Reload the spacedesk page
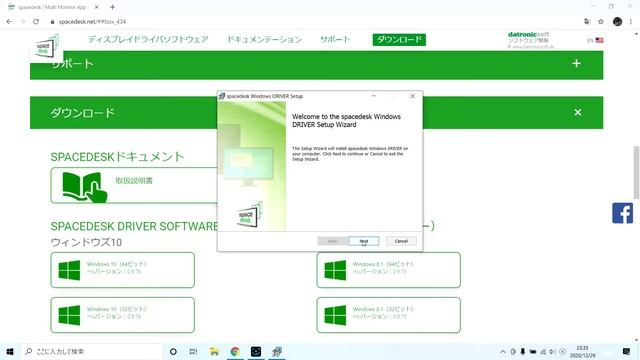The height and width of the screenshot is (360, 640). pos(36,22)
